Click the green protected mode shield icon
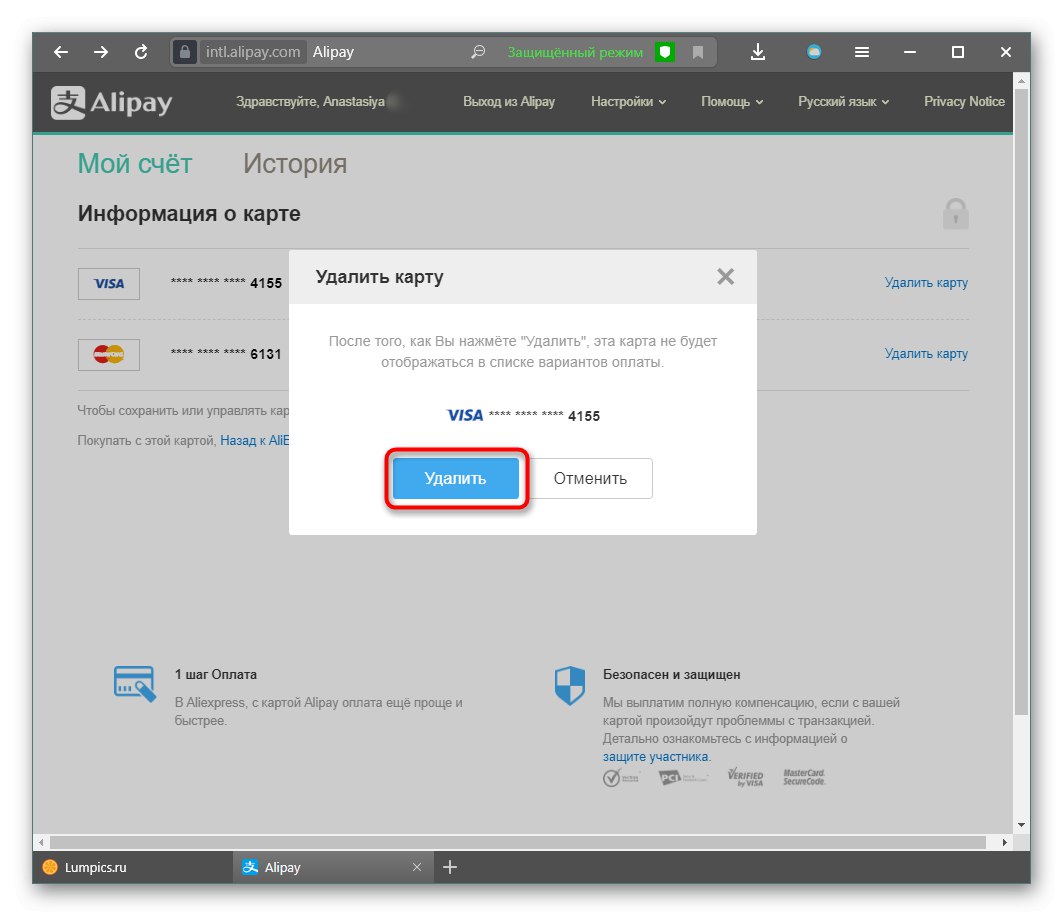The width and height of the screenshot is (1063, 916). [x=665, y=52]
